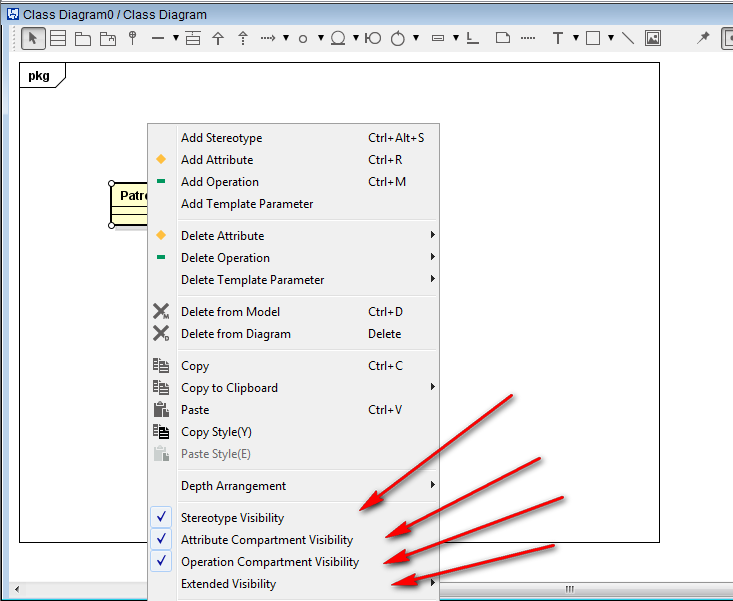Select the diagonal line drawing tool
The width and height of the screenshot is (733, 601).
coord(628,39)
